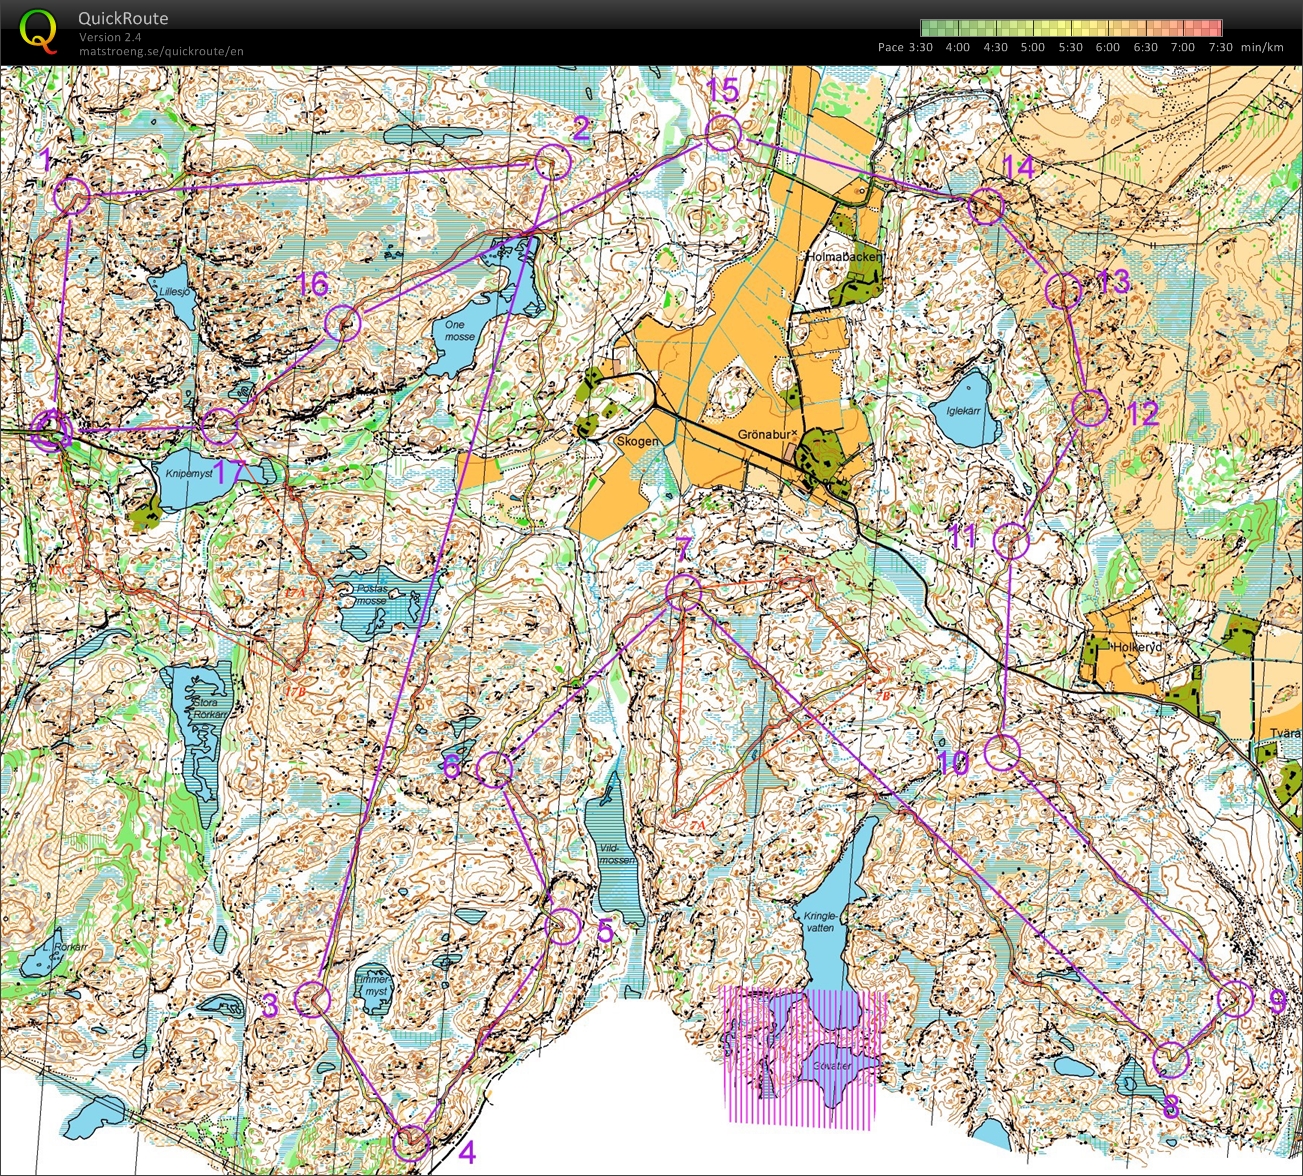Select control circle 9

tap(1236, 999)
